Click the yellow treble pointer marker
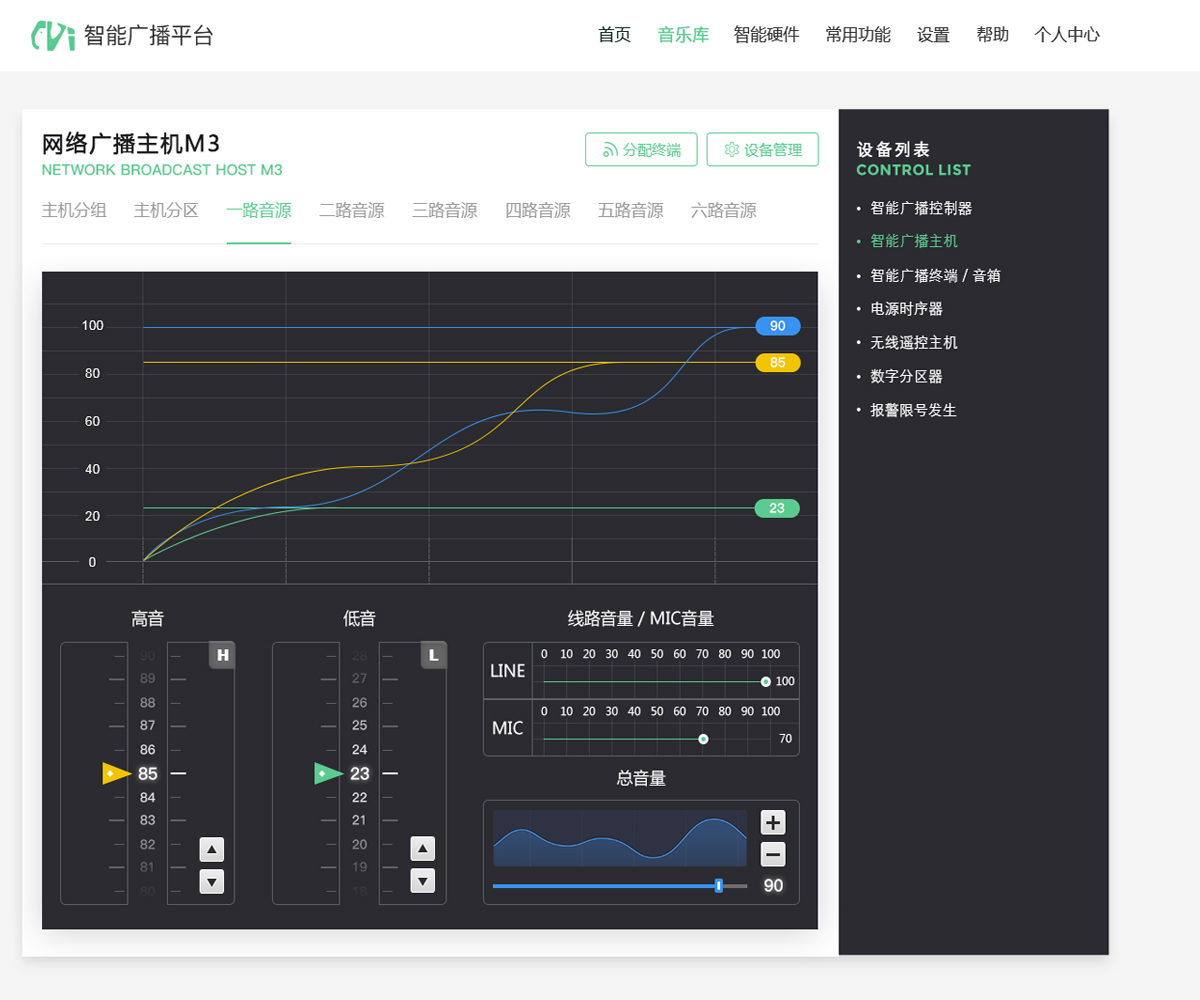 coord(117,773)
